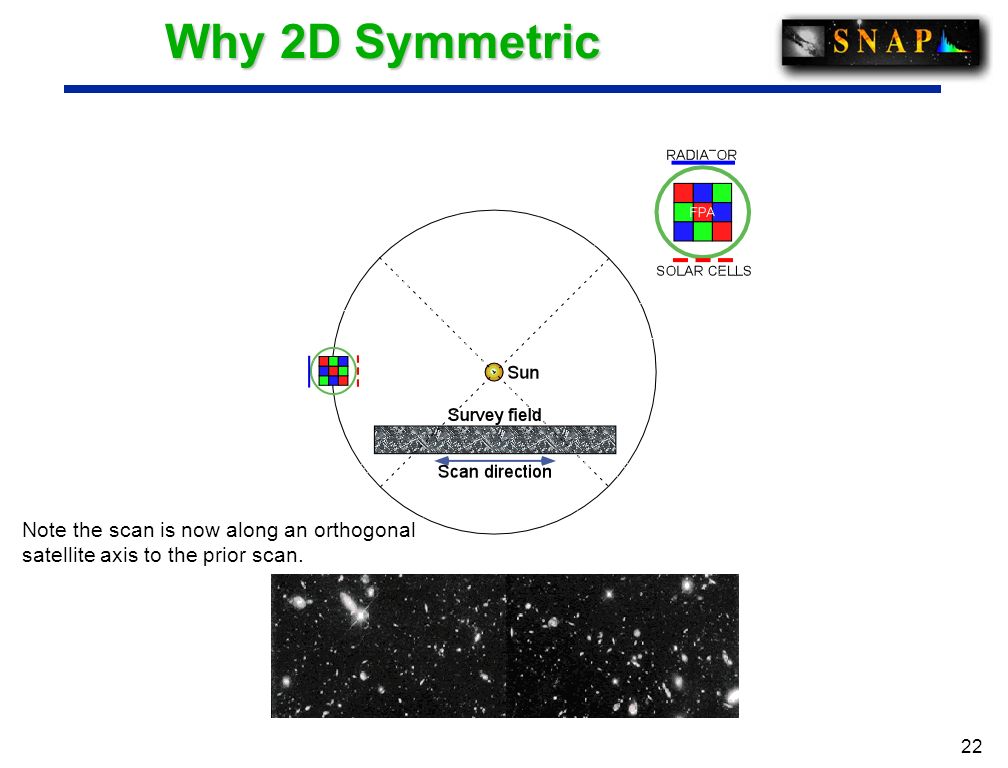The width and height of the screenshot is (1008, 768).
Task: Click the deep-field galaxy photo
Action: pos(505,646)
